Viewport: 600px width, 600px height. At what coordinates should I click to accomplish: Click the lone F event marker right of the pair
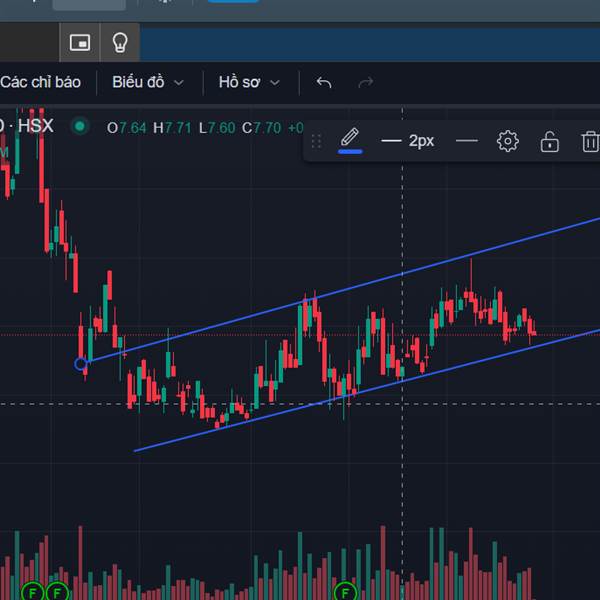345,593
